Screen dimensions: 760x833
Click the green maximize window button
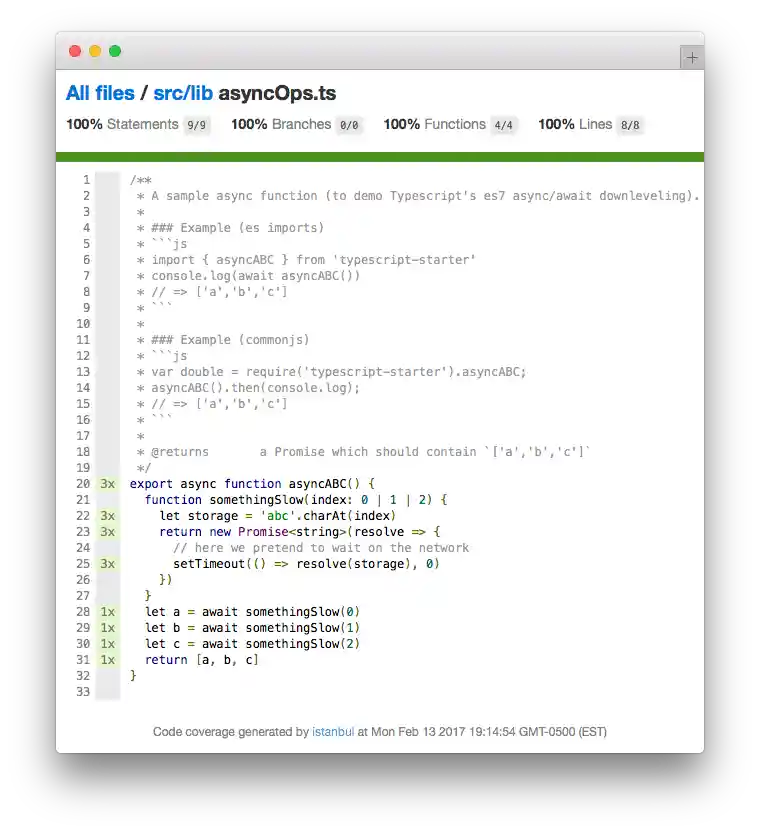coord(115,51)
